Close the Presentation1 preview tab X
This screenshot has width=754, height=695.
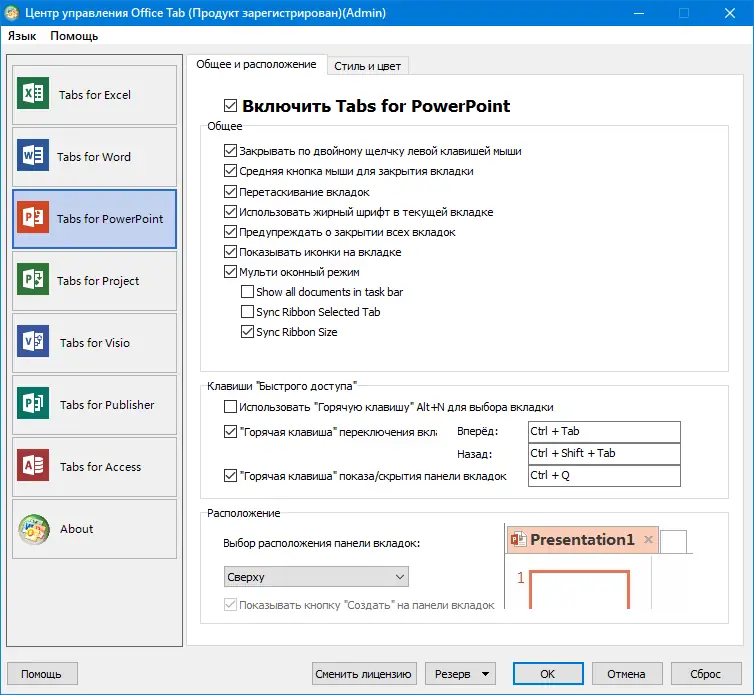point(648,539)
